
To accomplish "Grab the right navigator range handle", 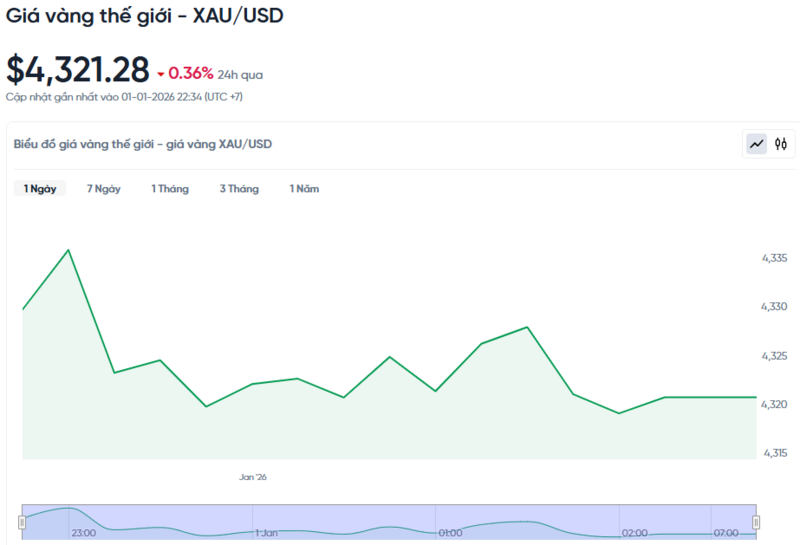I will pos(756,521).
